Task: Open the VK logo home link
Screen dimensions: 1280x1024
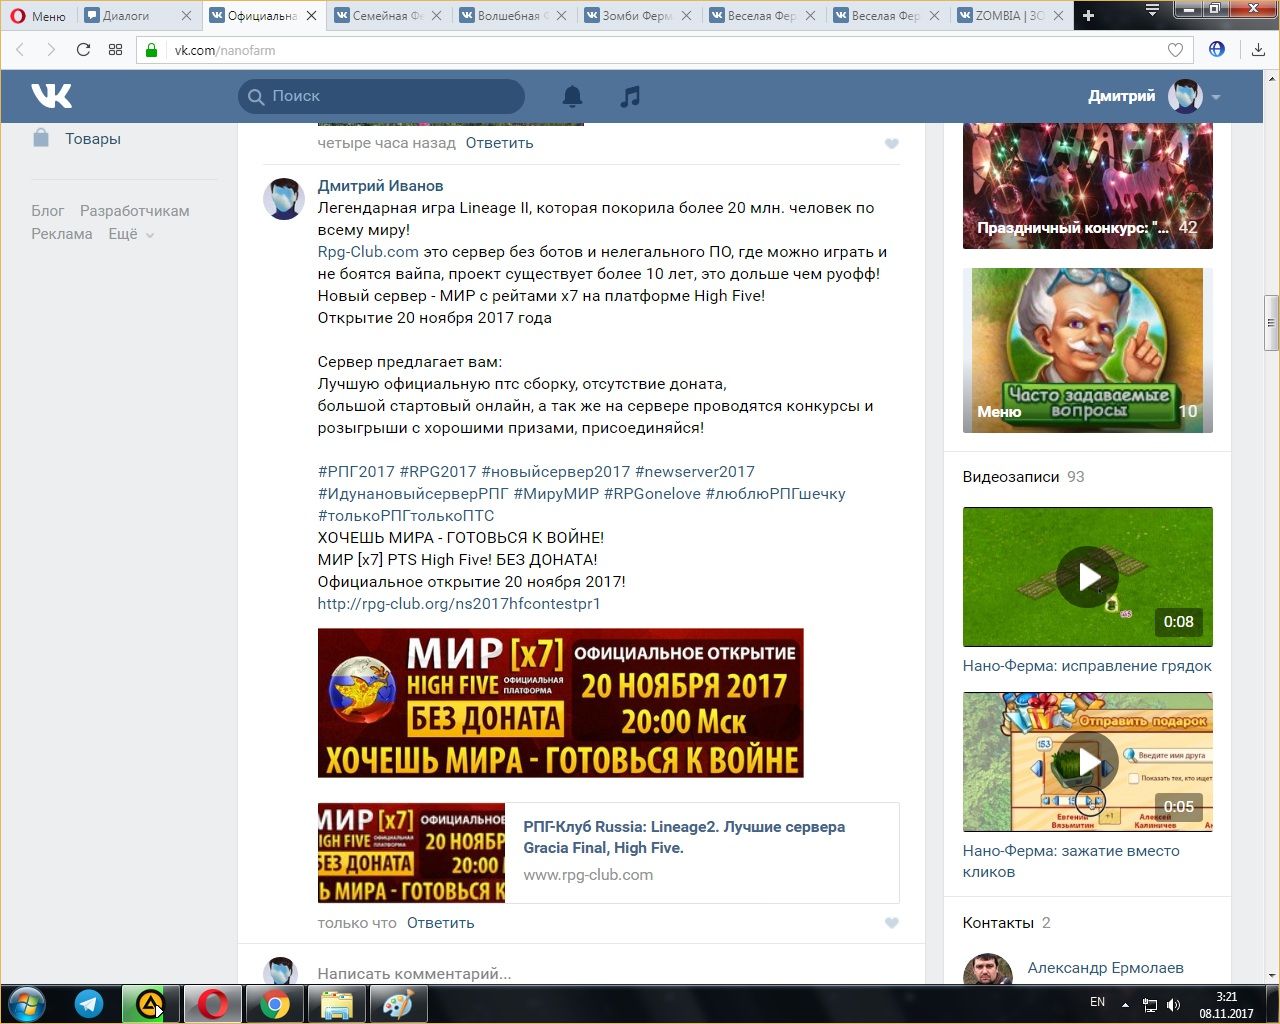Action: point(51,96)
